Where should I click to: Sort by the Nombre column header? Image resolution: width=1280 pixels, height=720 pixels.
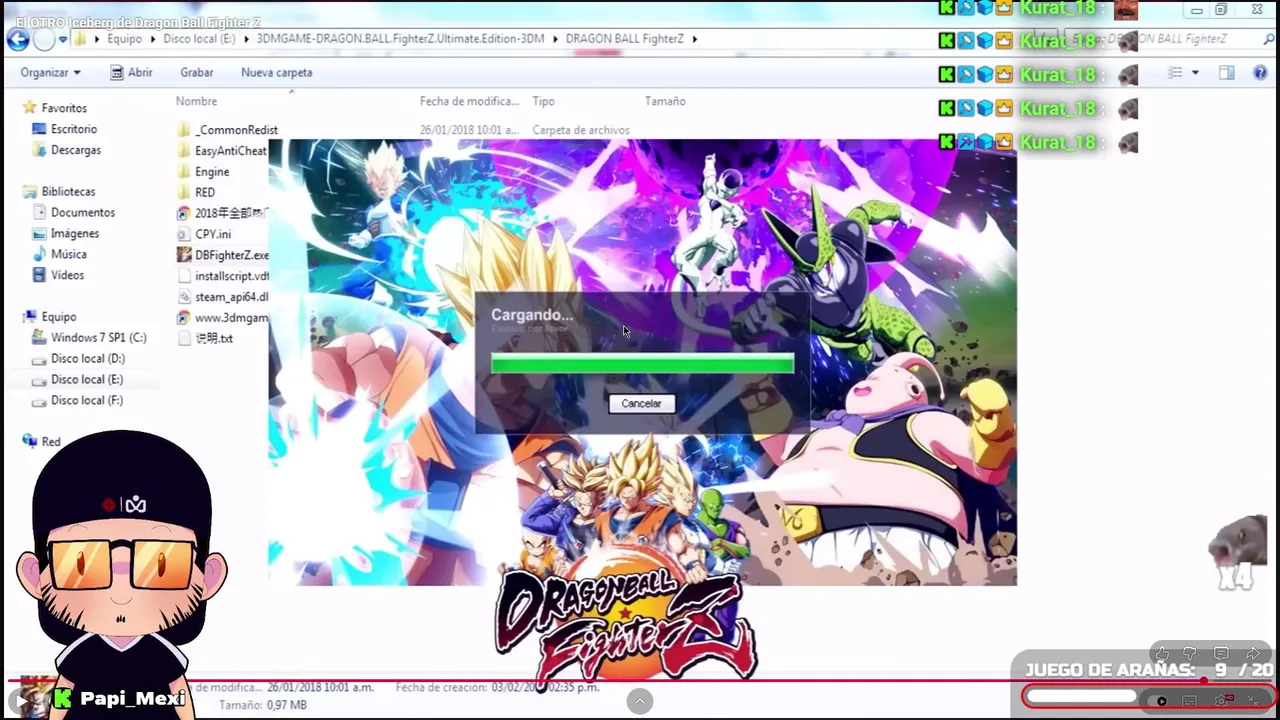pos(196,101)
